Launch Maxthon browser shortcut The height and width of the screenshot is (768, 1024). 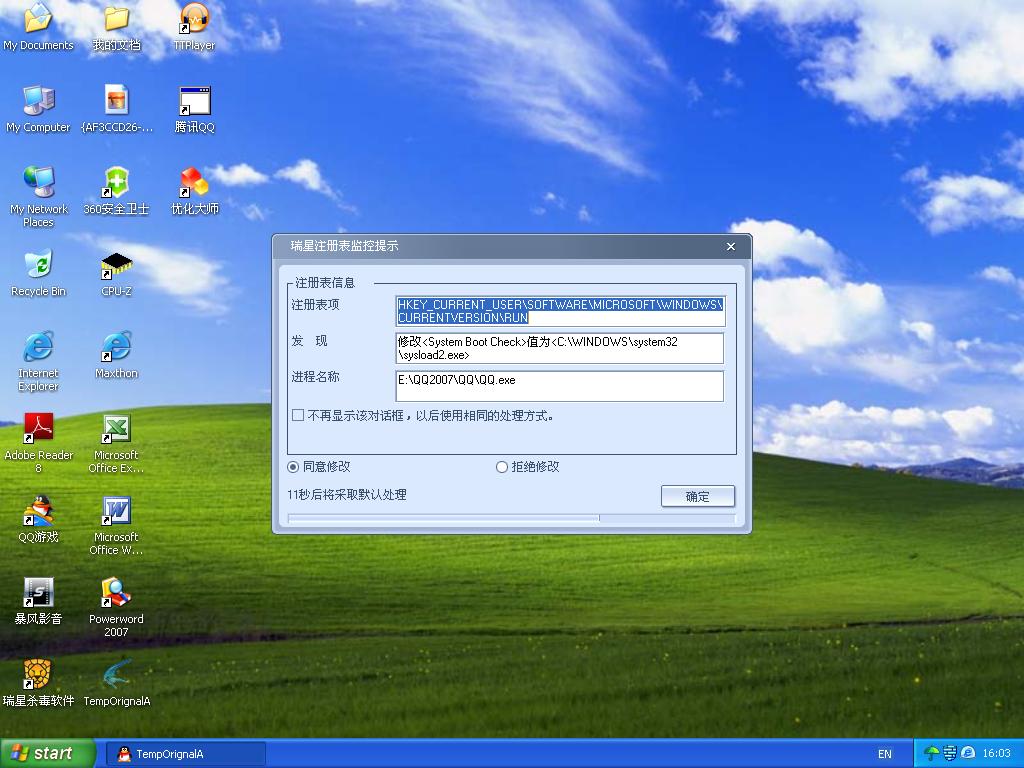click(x=116, y=355)
